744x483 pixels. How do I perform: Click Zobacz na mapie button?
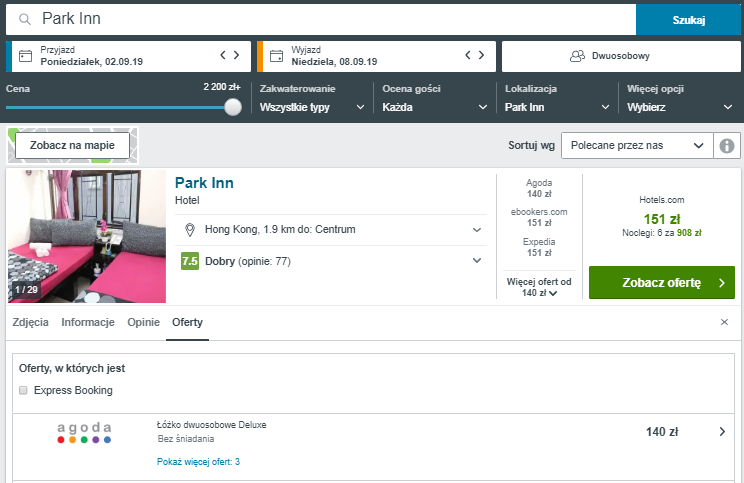[72, 145]
